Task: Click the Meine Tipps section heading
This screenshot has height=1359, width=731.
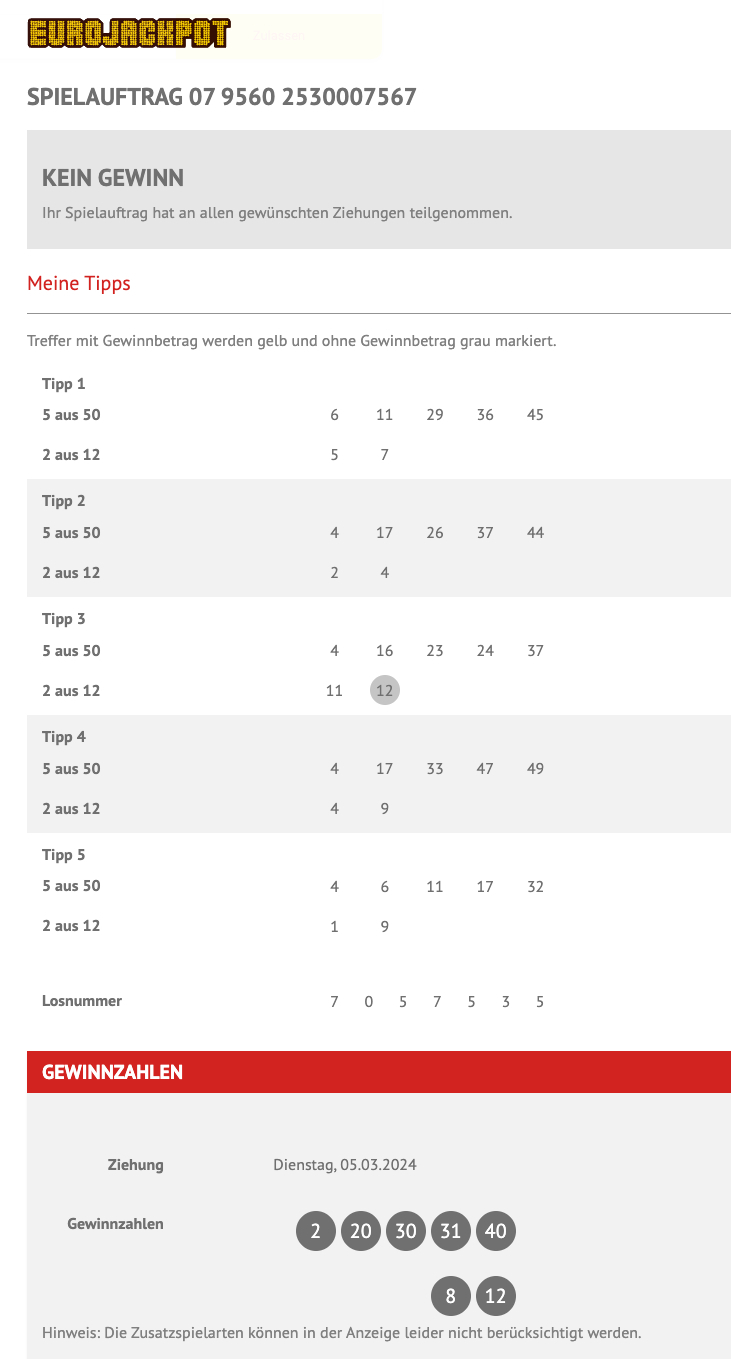Action: pyautogui.click(x=79, y=283)
